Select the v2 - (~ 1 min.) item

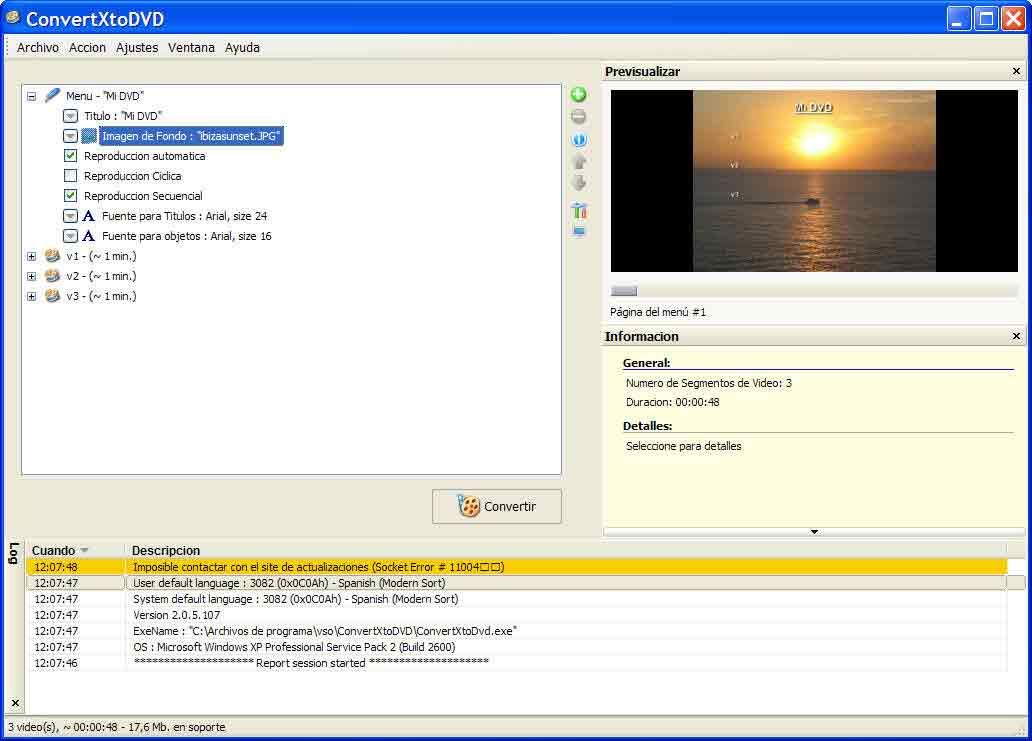tap(101, 276)
